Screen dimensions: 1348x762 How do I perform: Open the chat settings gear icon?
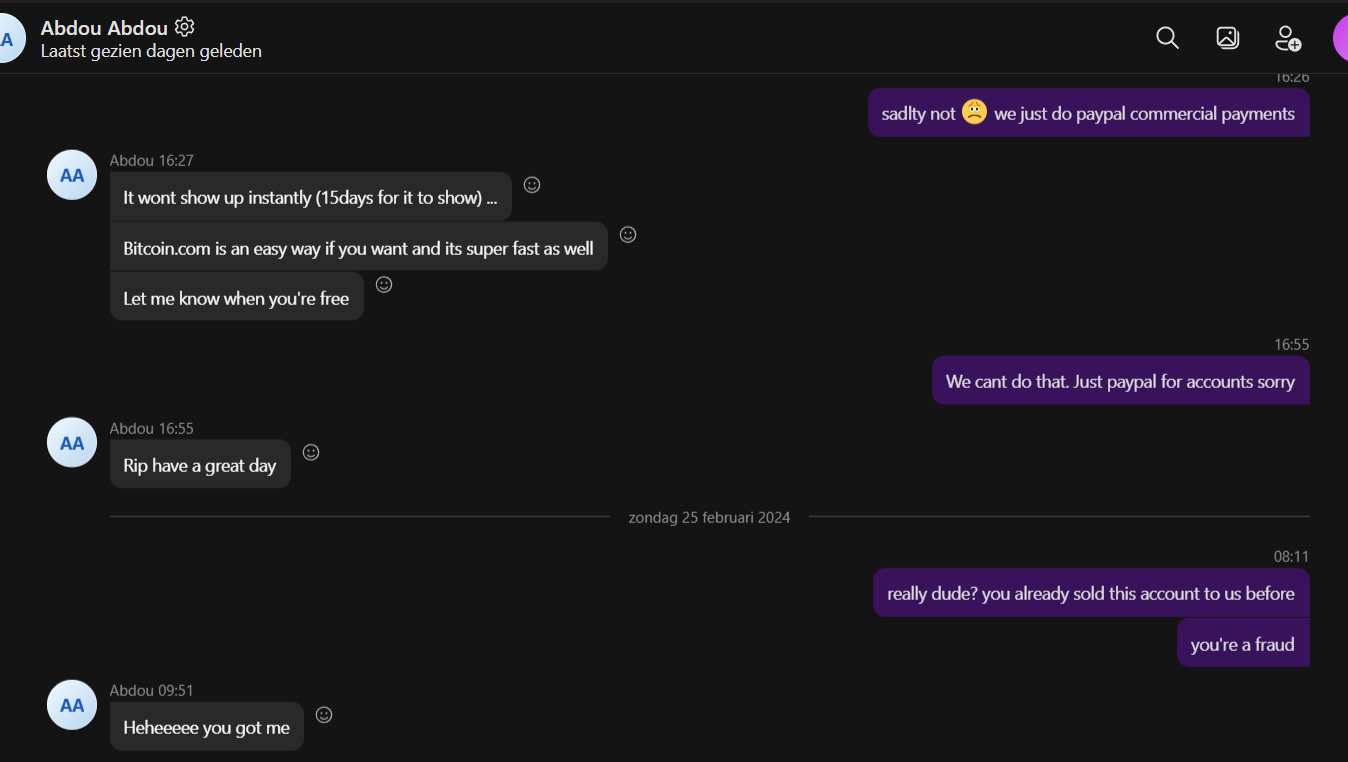(x=185, y=27)
